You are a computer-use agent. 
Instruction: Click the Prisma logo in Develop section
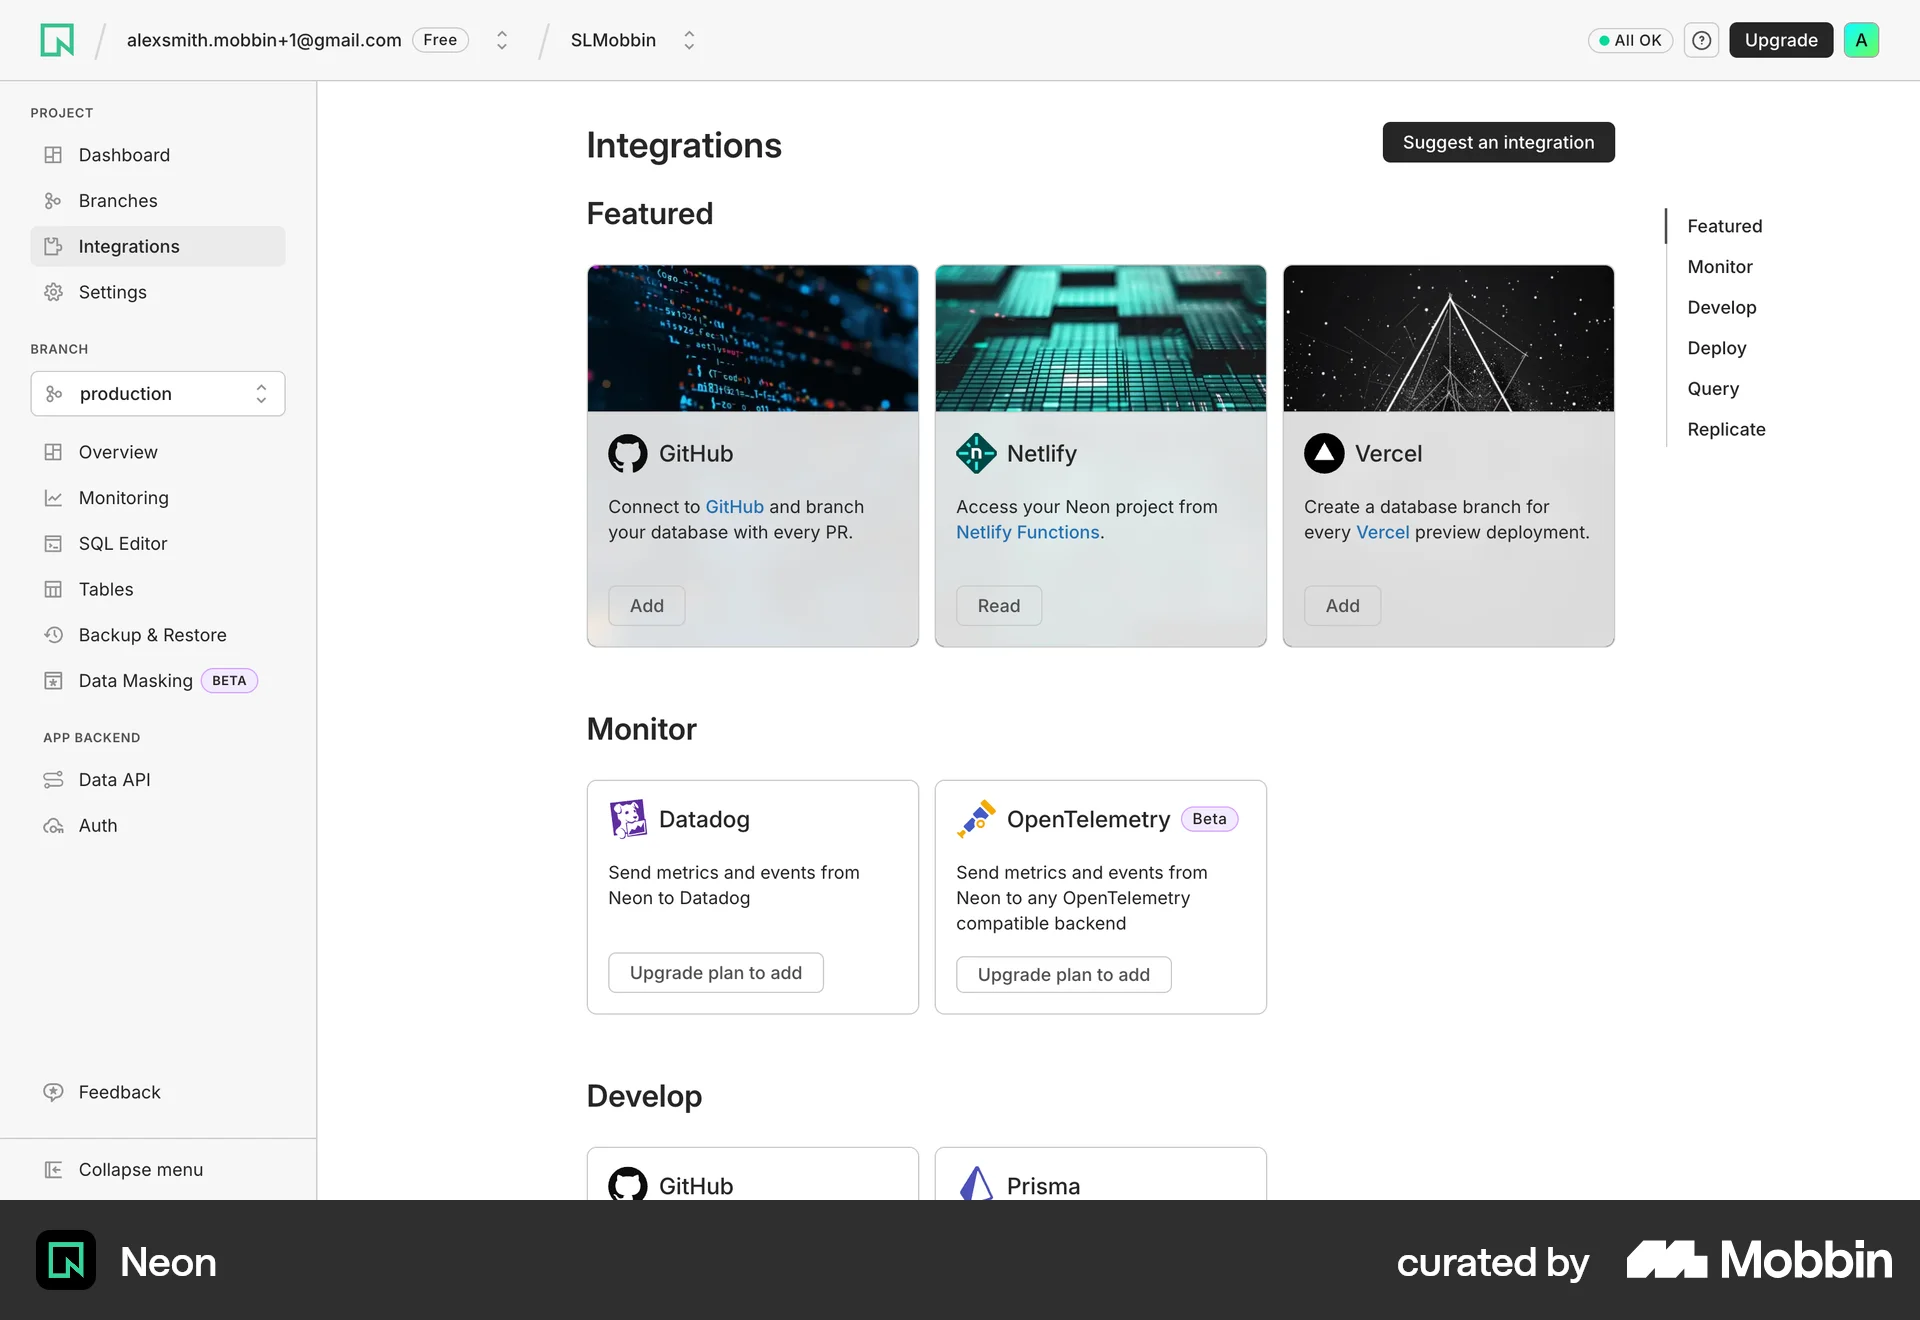pos(976,1184)
